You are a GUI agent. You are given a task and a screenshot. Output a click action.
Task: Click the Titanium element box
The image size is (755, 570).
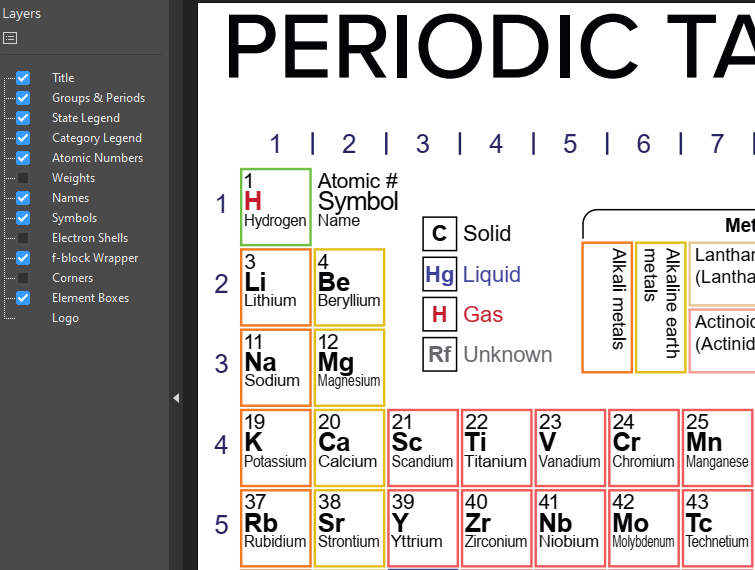click(496, 448)
